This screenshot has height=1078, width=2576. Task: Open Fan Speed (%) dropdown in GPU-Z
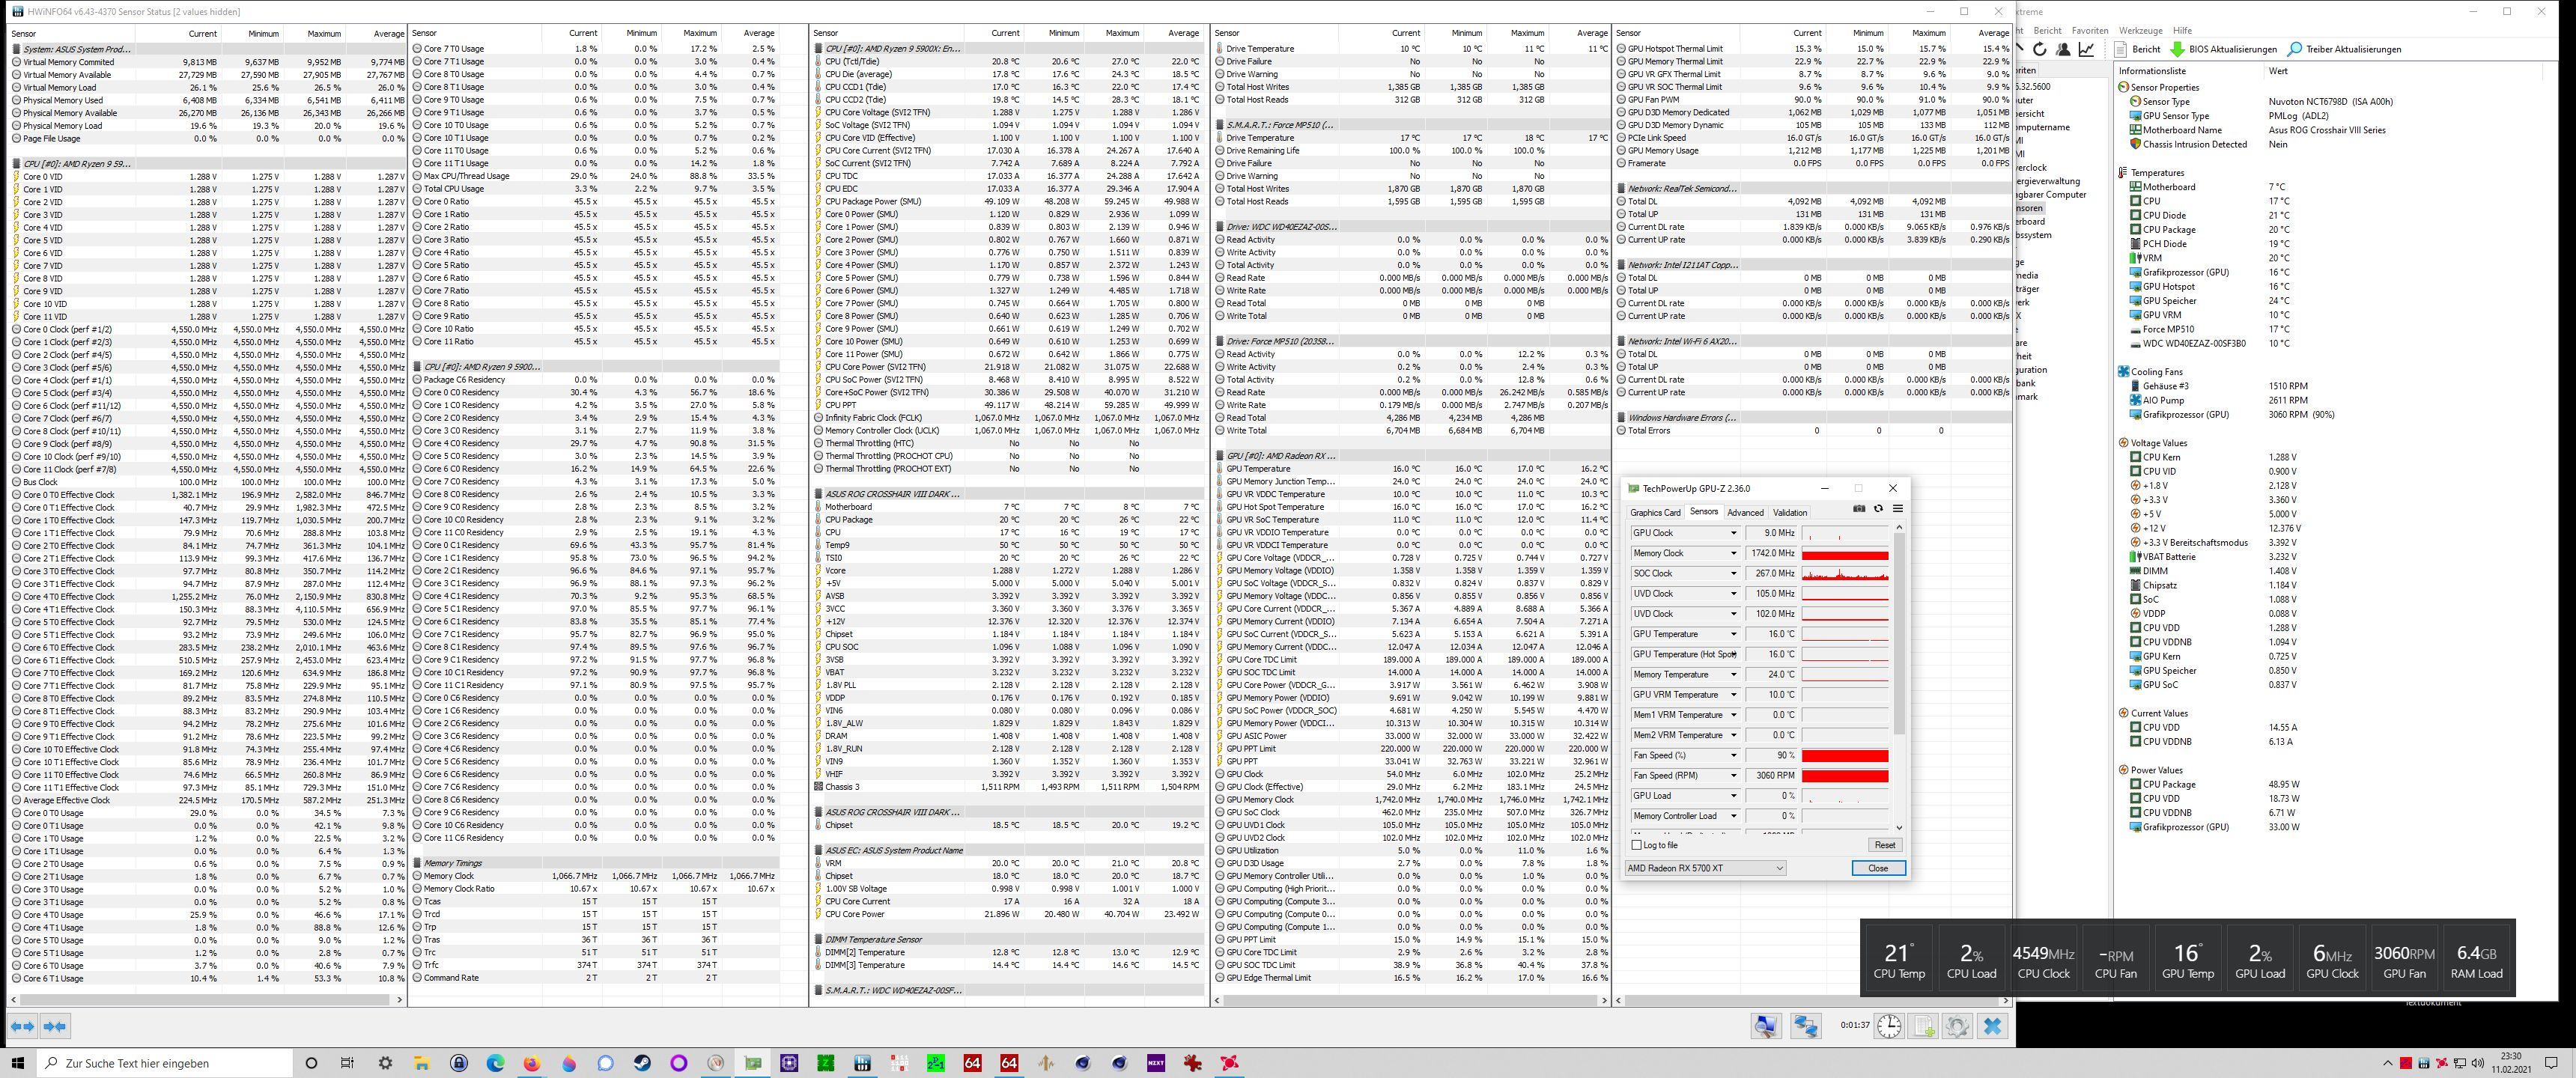click(x=1733, y=755)
